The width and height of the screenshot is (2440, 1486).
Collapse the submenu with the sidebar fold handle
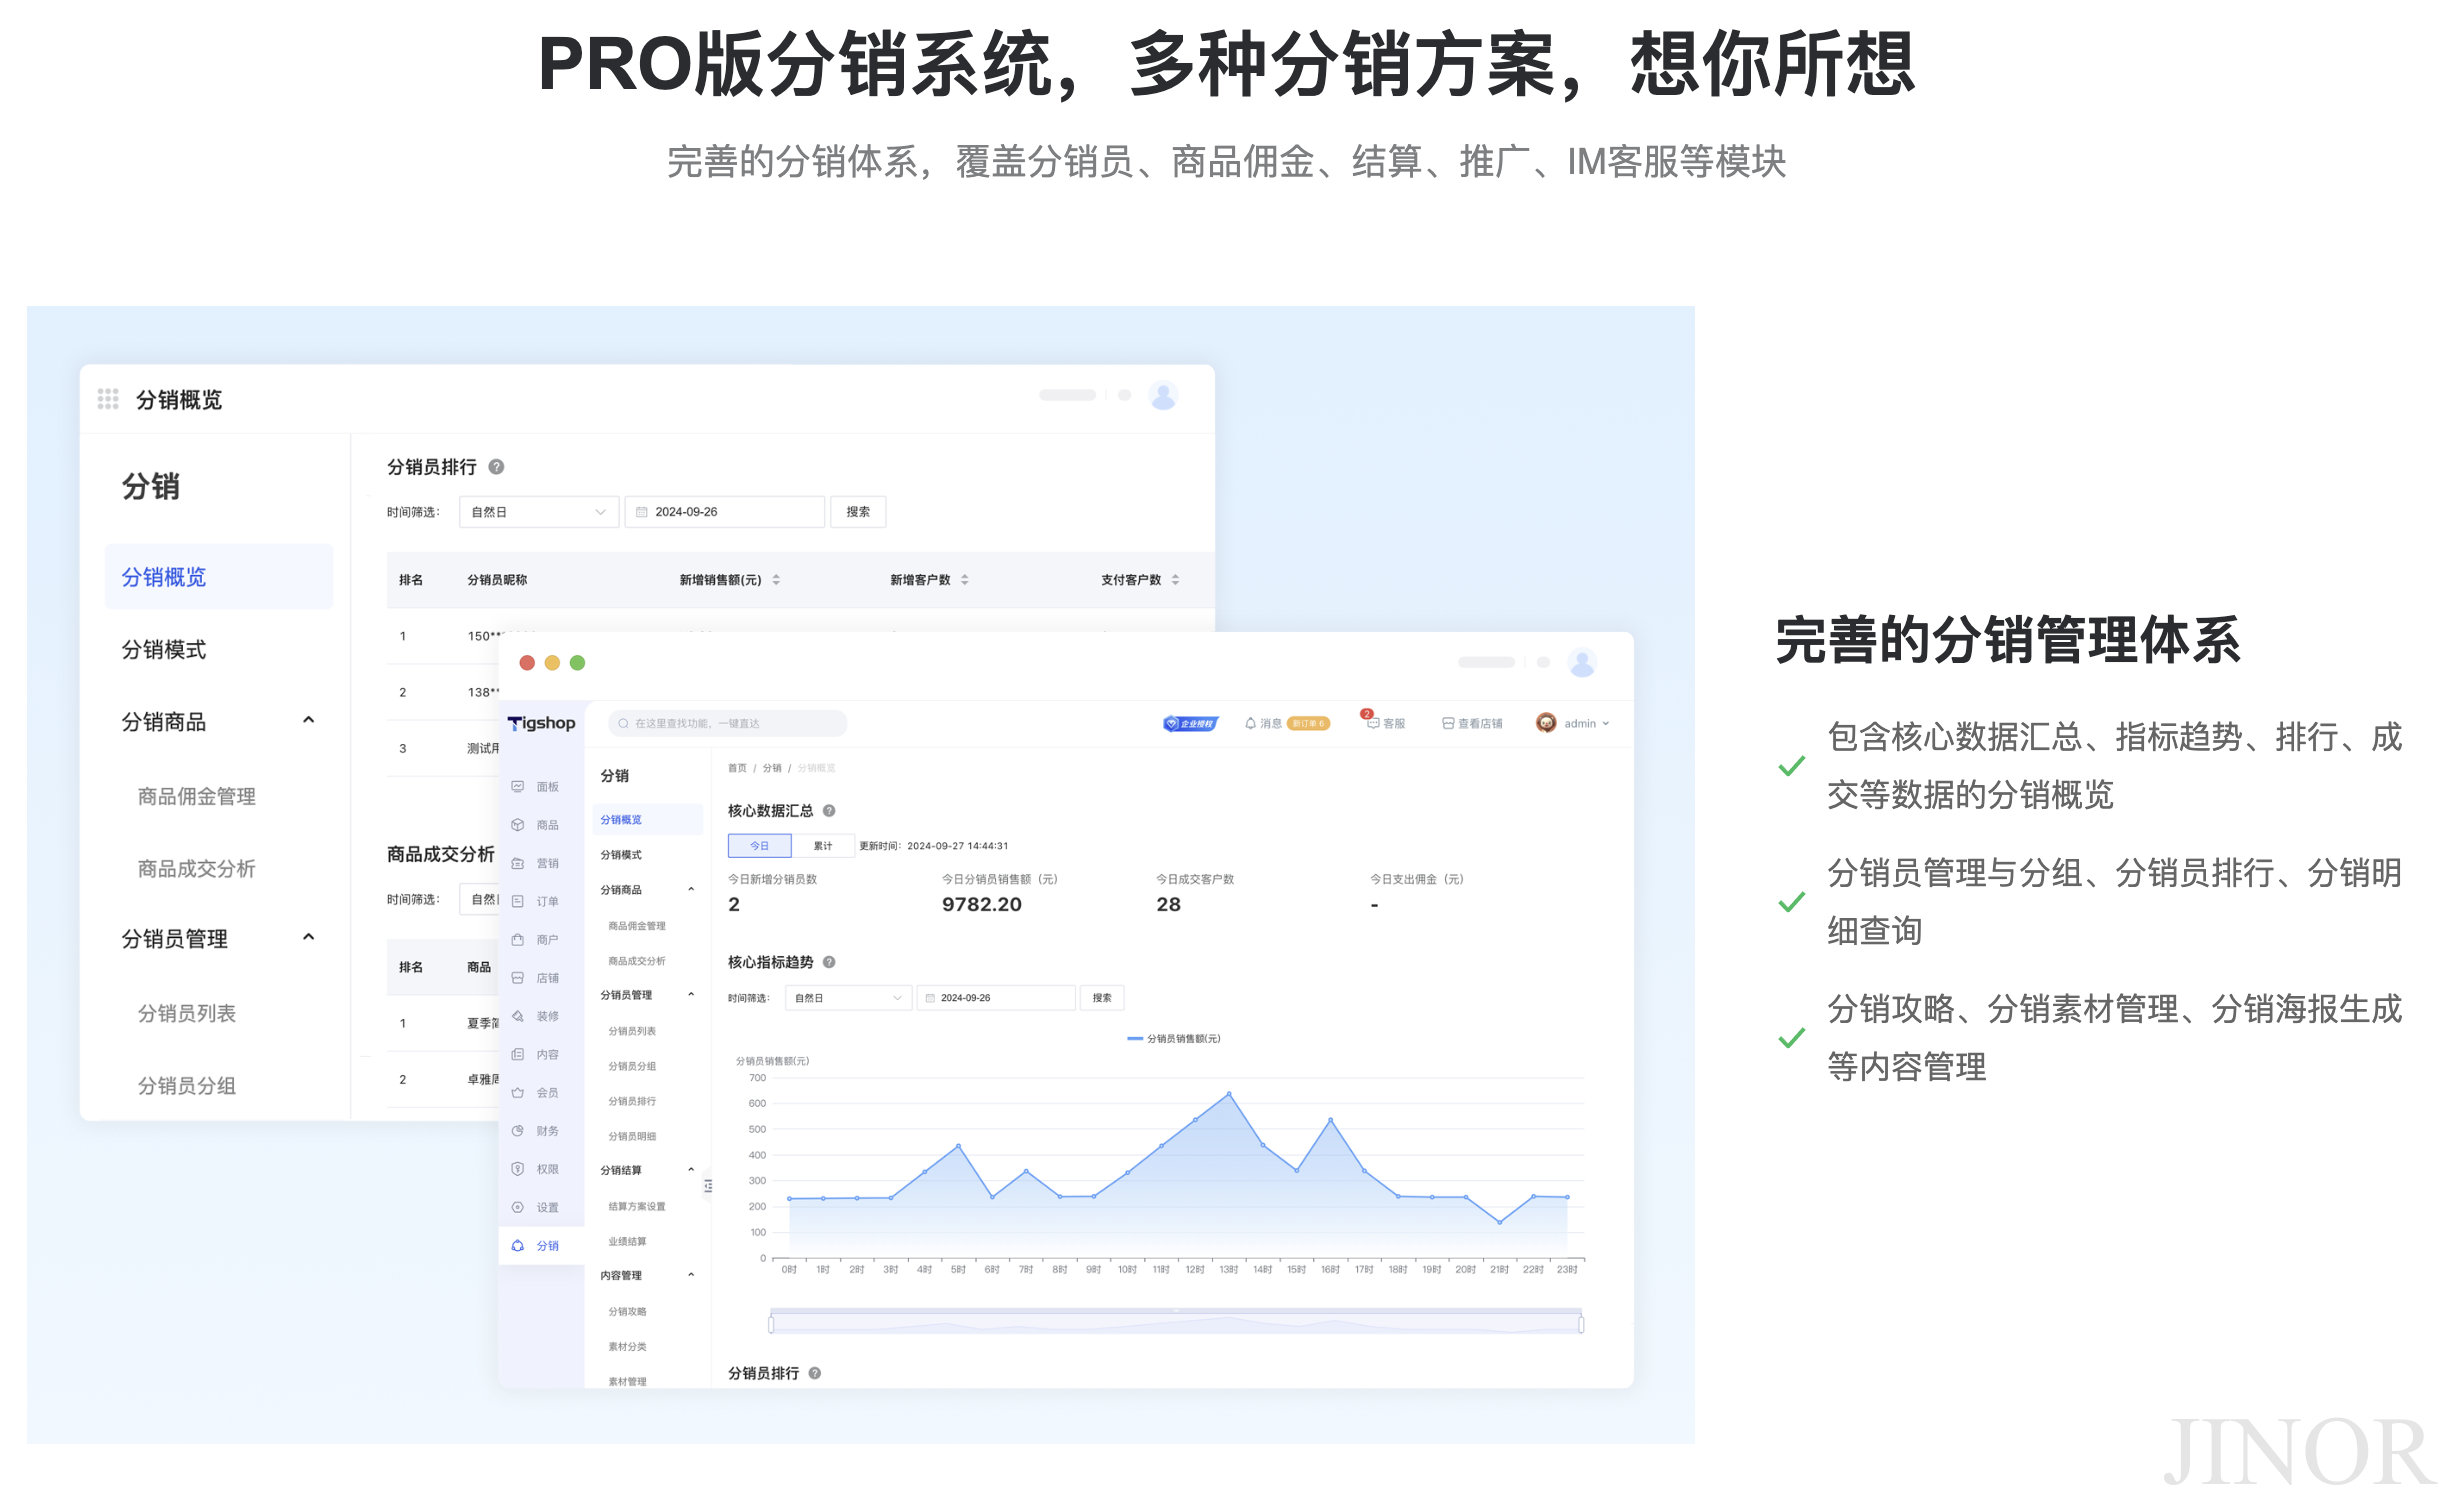click(x=708, y=1186)
